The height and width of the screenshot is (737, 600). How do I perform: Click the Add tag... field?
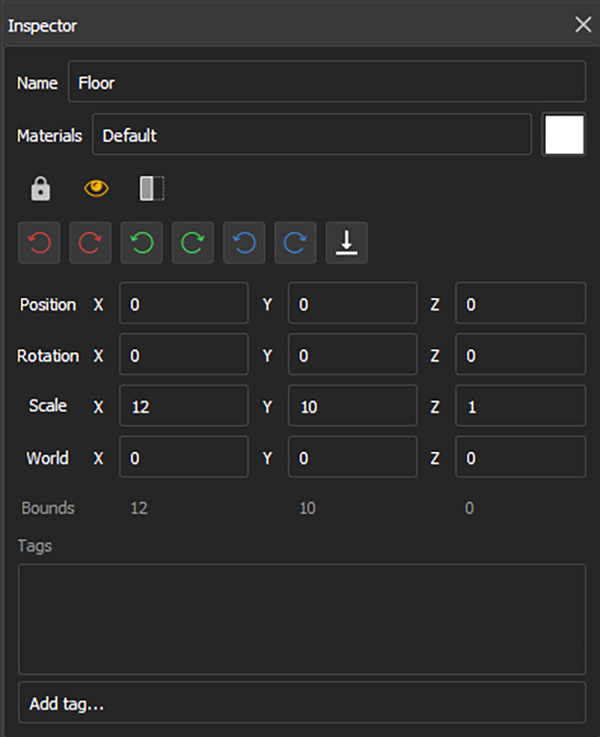tap(302, 702)
